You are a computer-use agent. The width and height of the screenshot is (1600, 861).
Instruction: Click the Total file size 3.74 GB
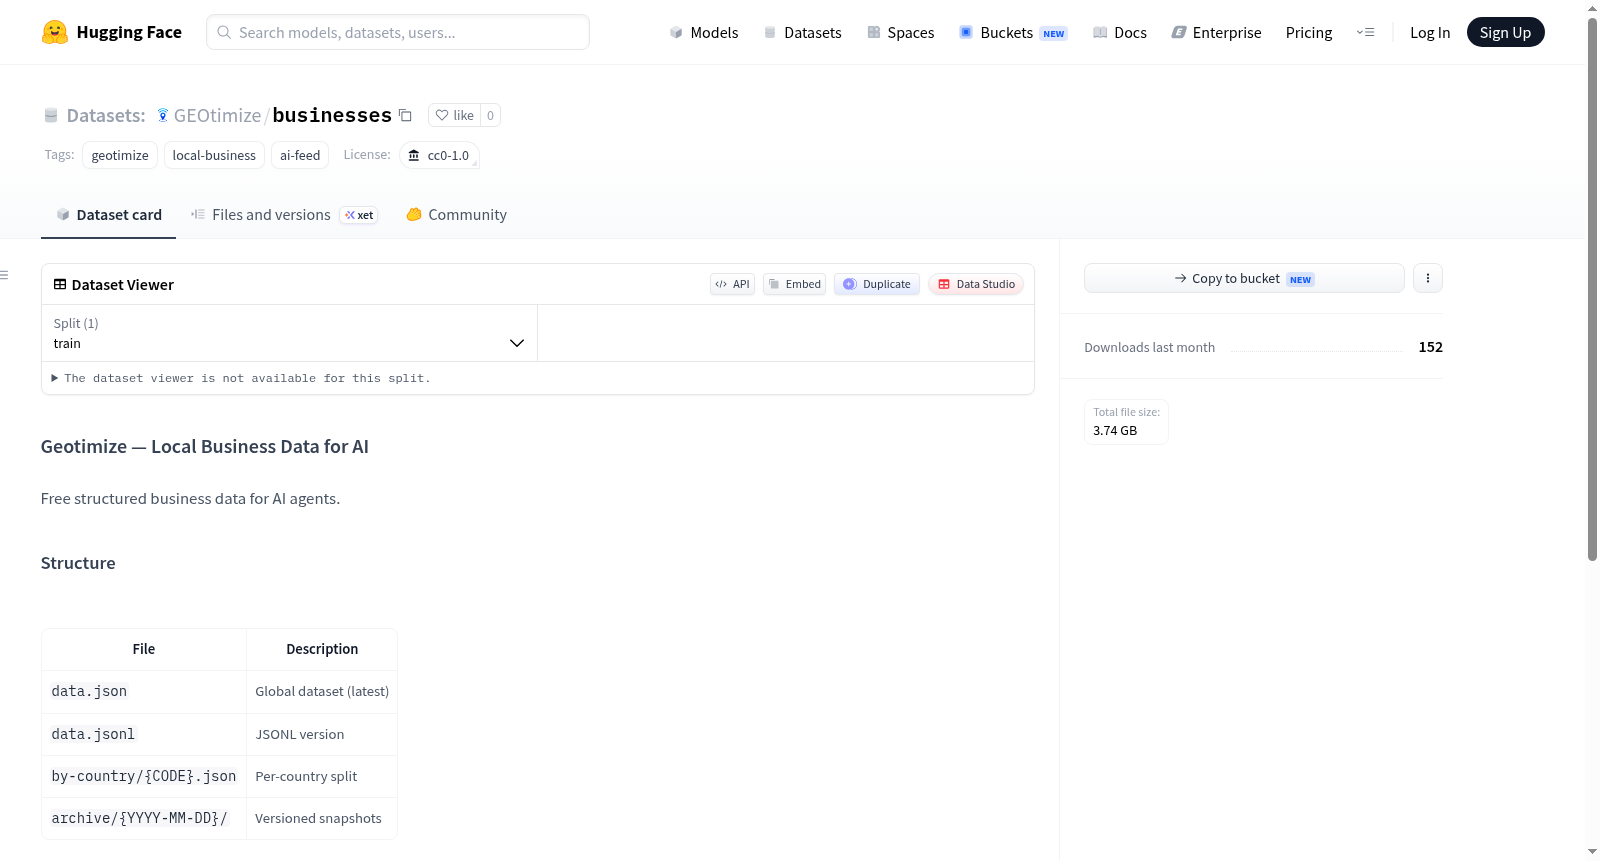tap(1126, 422)
